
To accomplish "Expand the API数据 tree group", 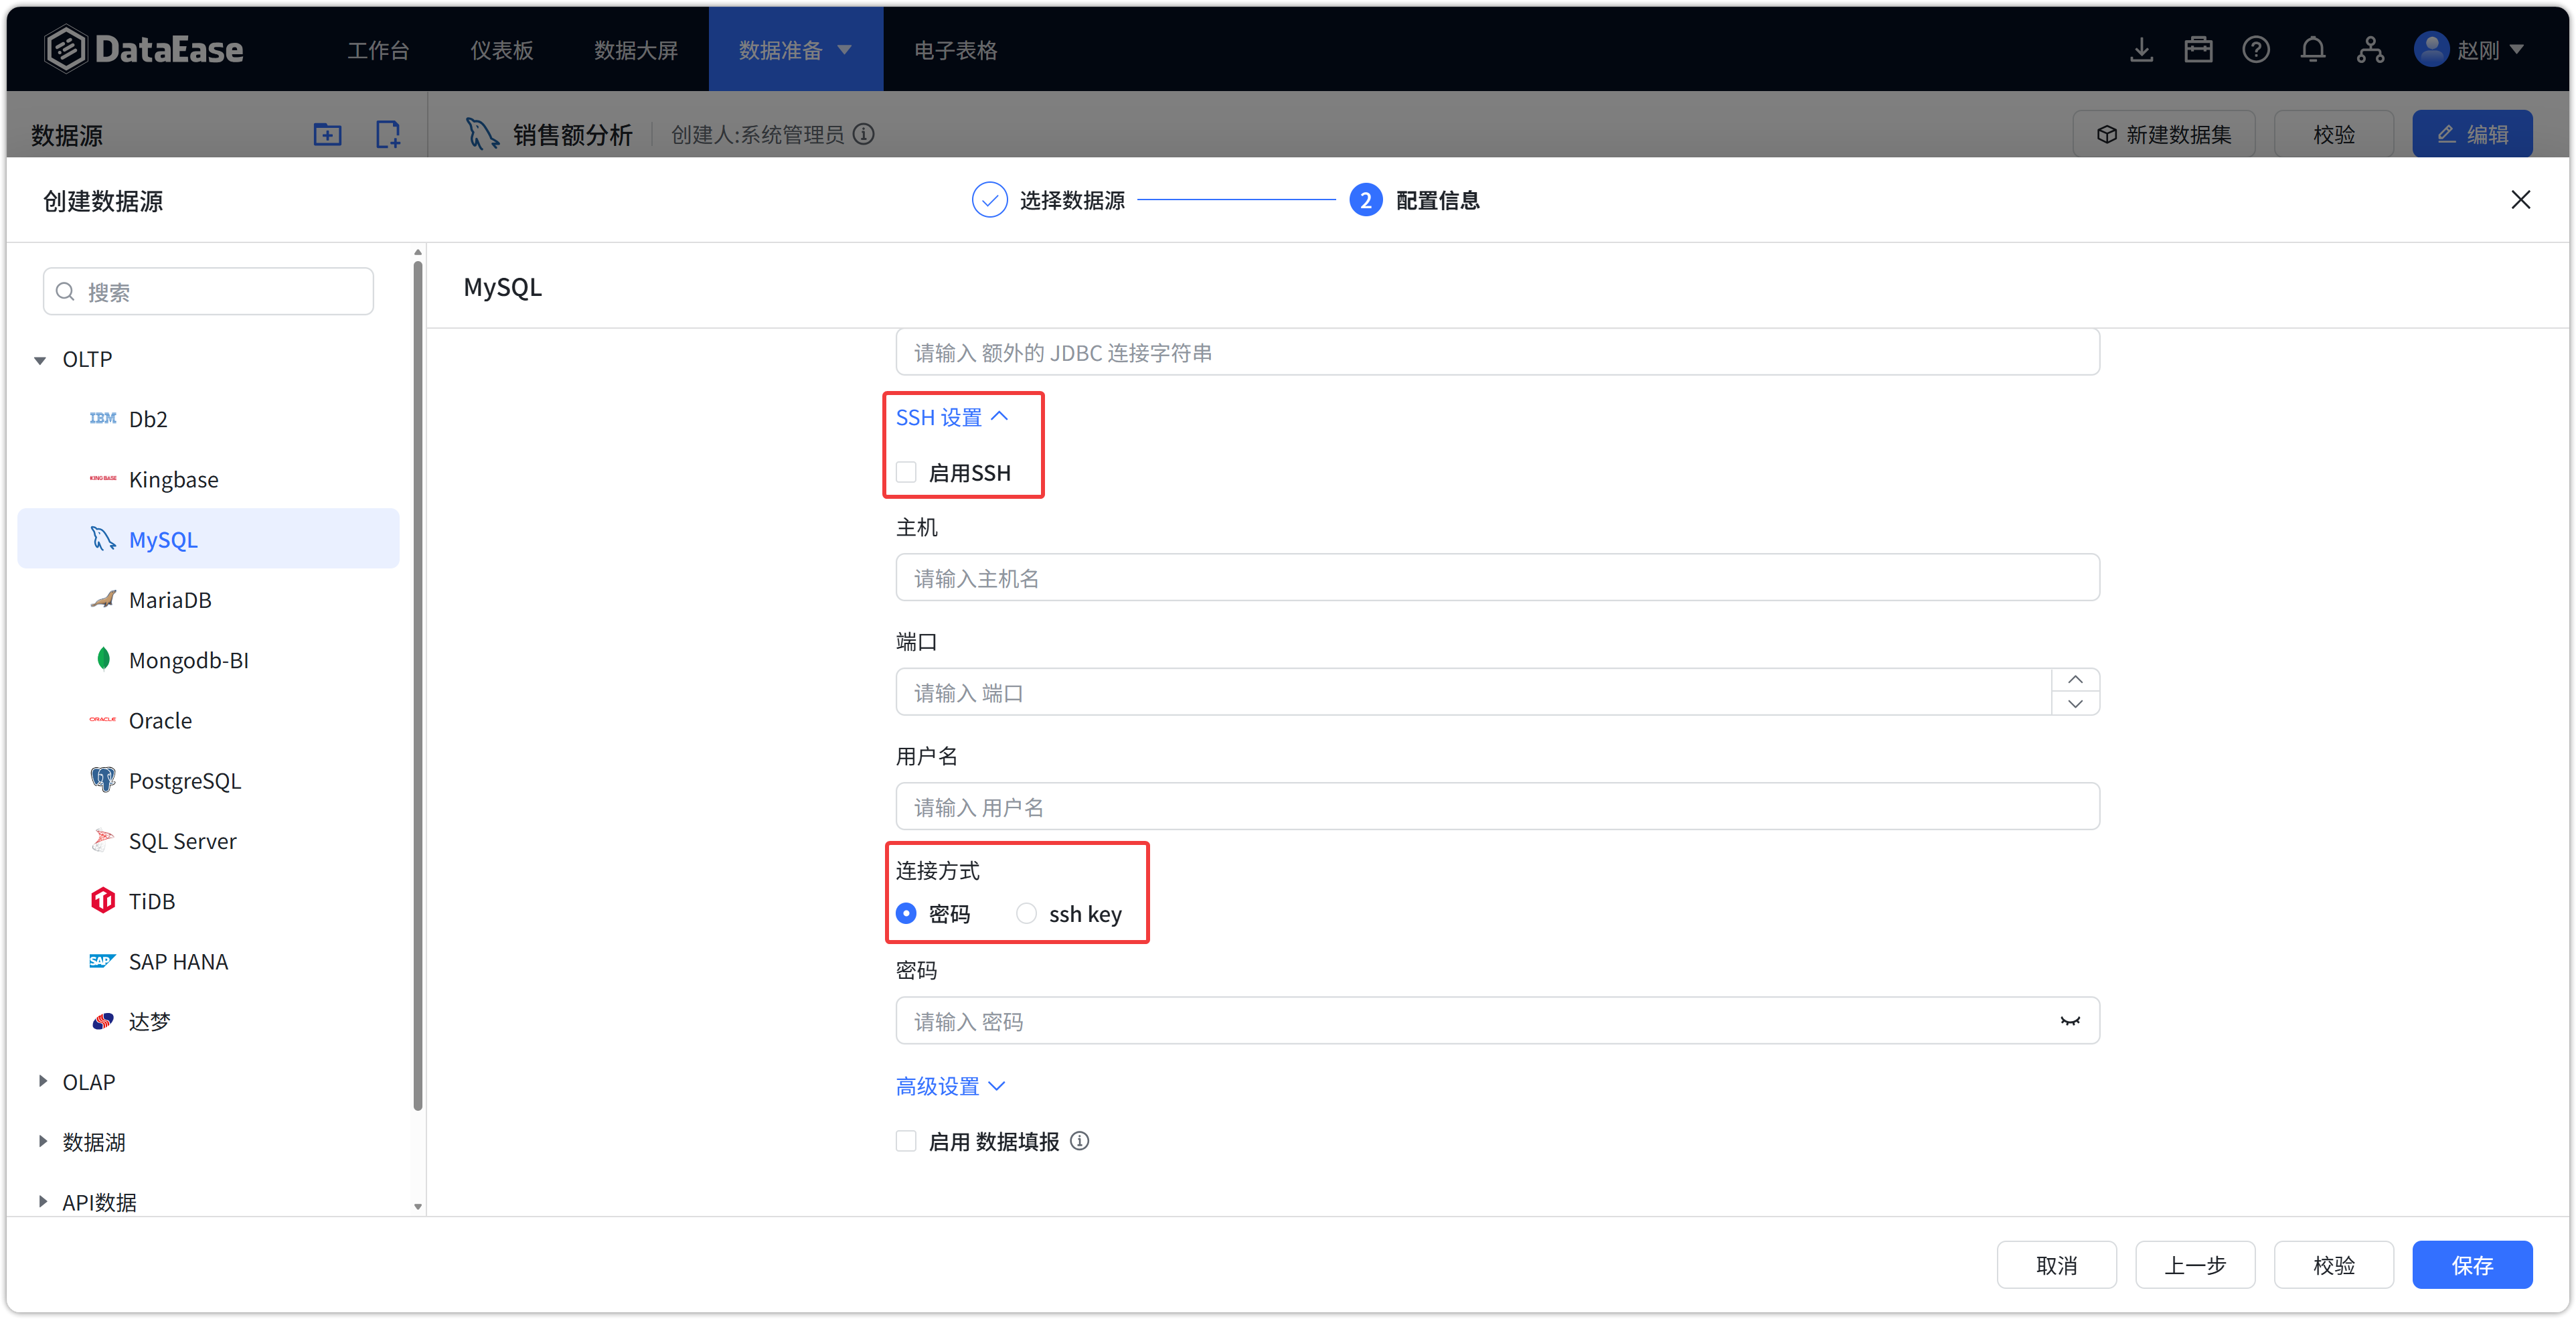I will [x=42, y=1201].
